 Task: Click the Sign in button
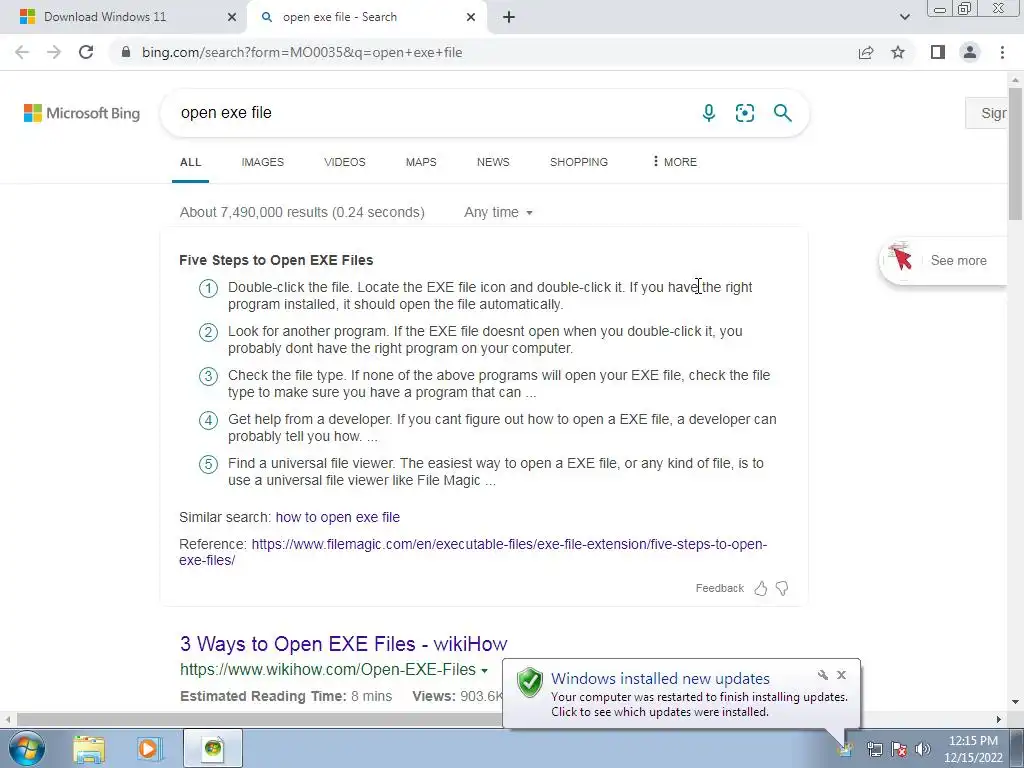pyautogui.click(x=987, y=113)
